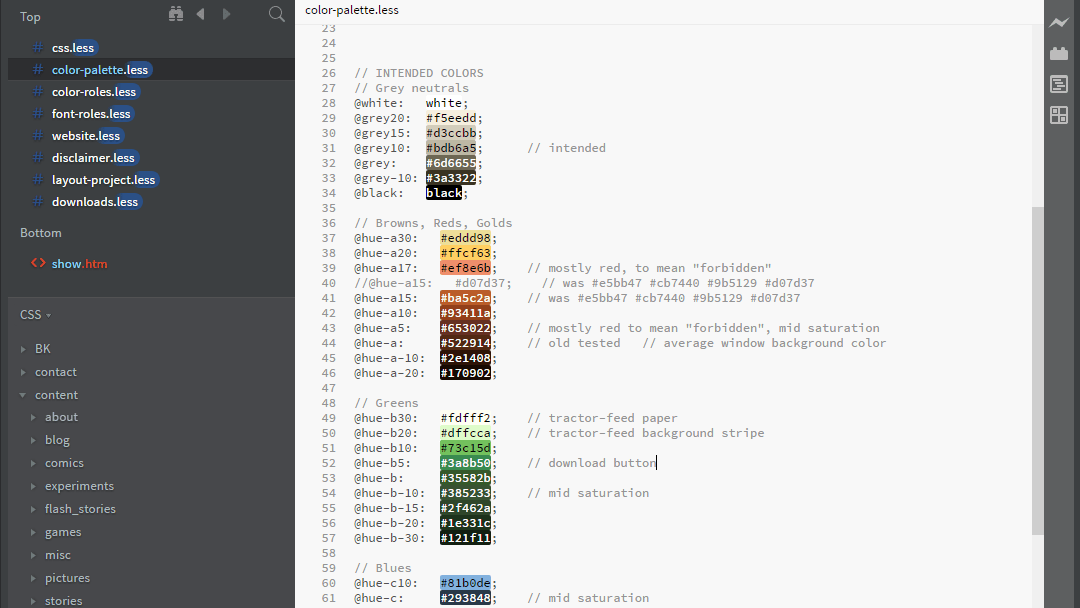Expand the comics folder in the tree
The image size is (1080, 608).
click(34, 463)
